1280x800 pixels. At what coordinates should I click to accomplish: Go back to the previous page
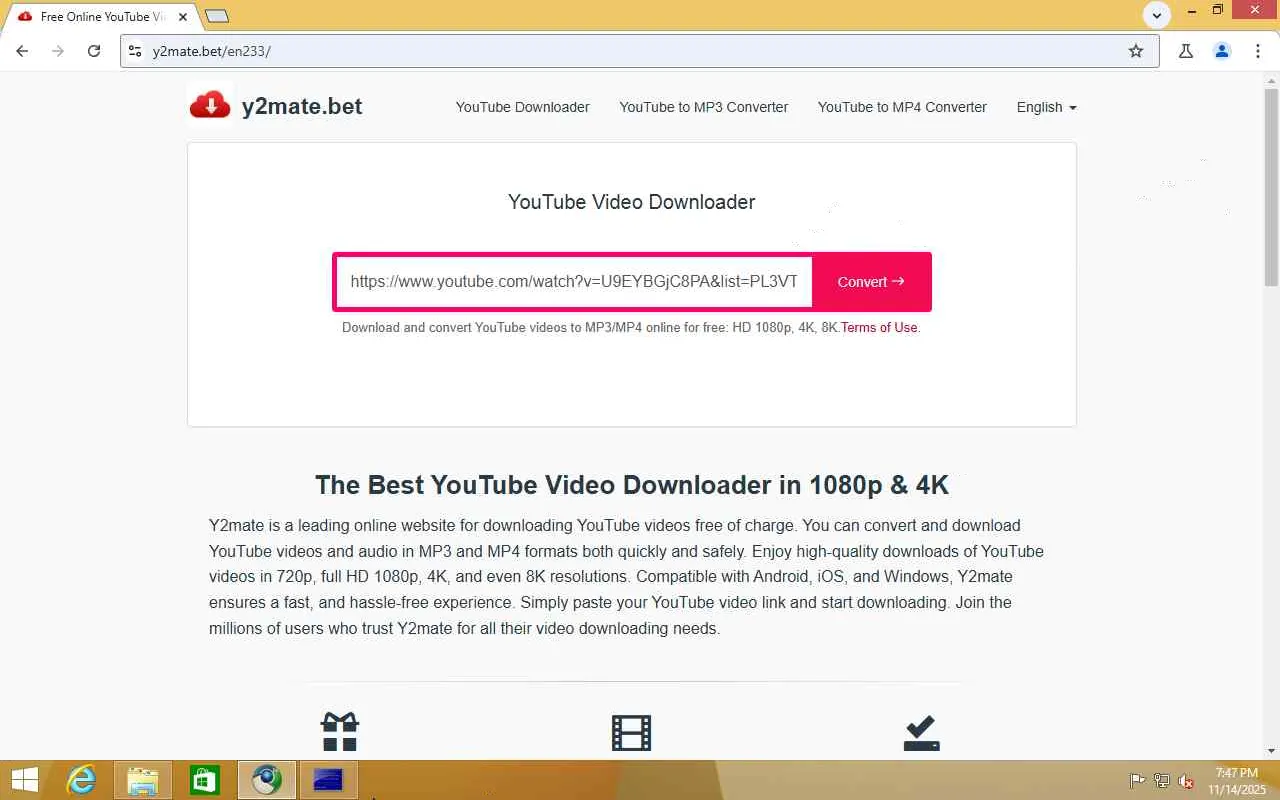23,51
